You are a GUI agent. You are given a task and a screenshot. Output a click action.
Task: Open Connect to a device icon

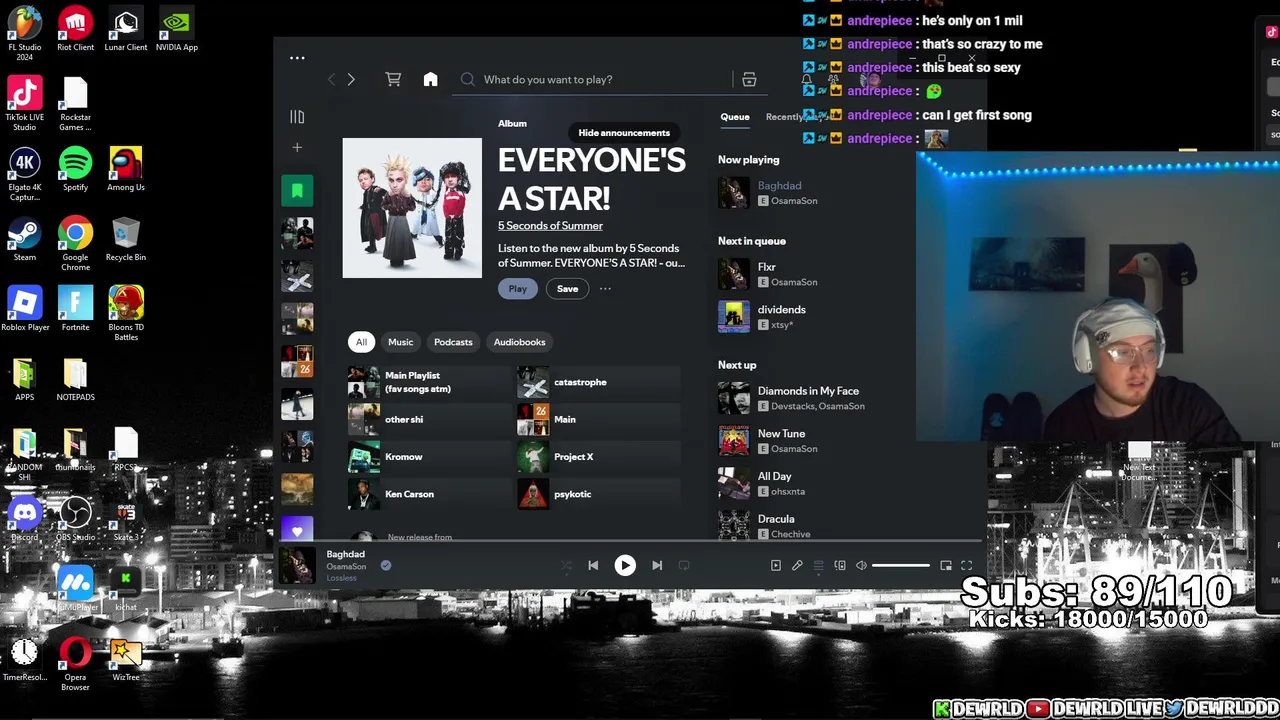point(840,566)
